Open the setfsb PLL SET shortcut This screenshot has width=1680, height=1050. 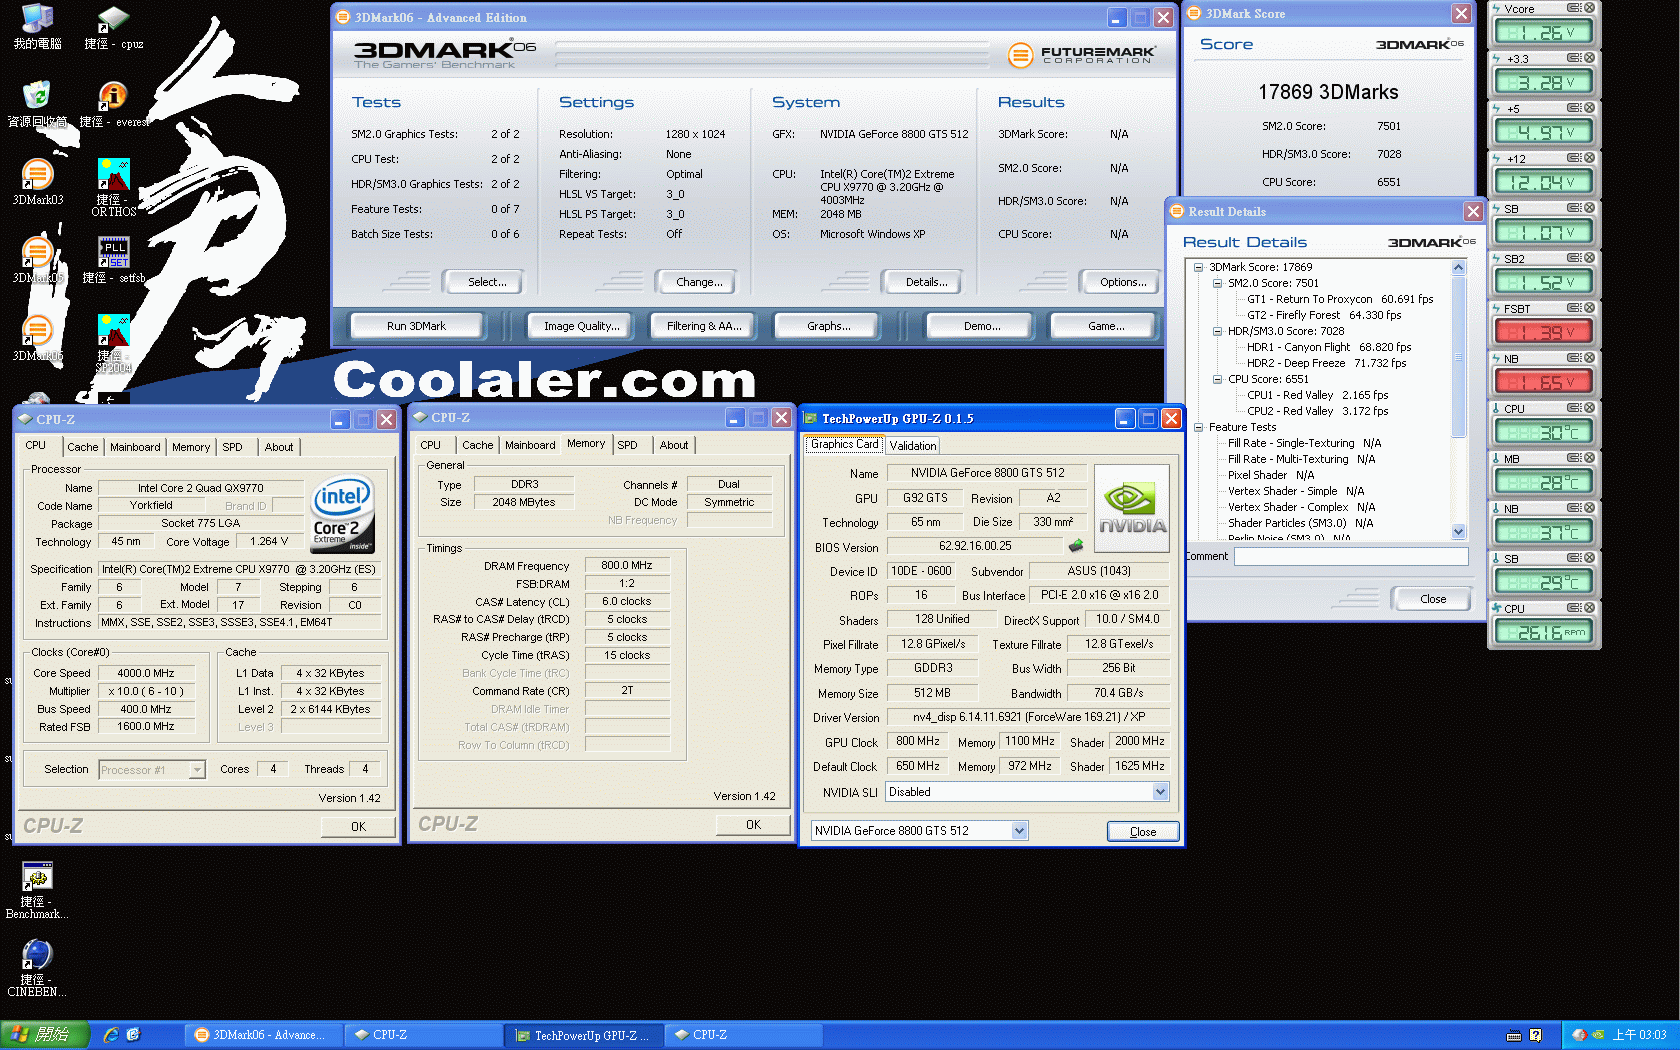(x=113, y=254)
